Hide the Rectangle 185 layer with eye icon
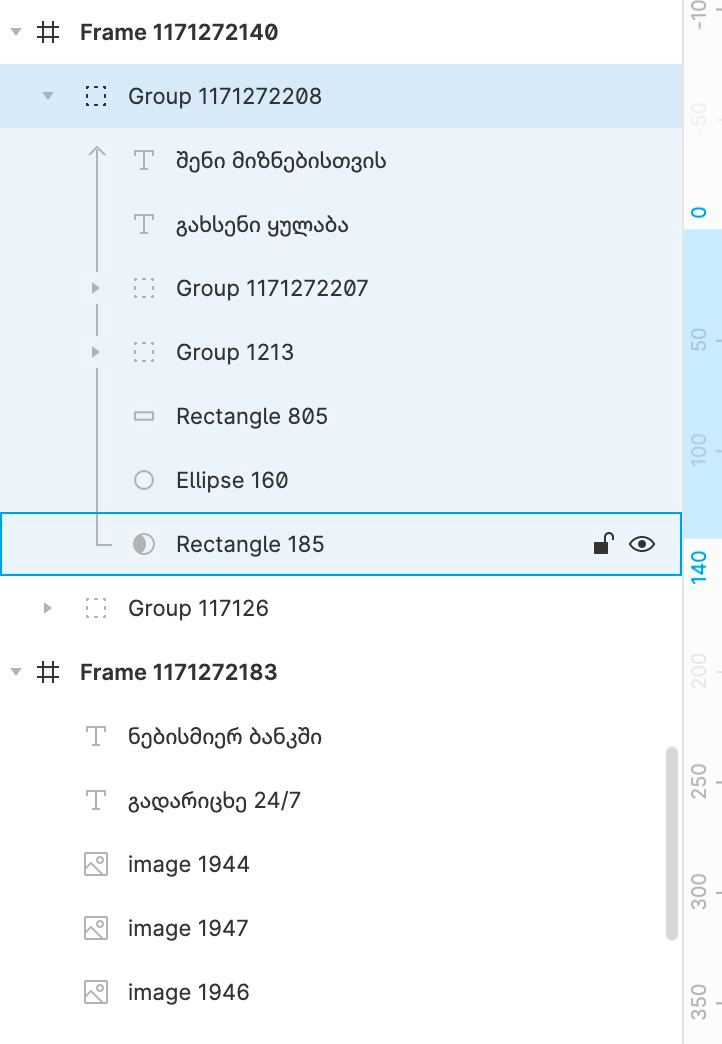Image resolution: width=722 pixels, height=1044 pixels. [x=642, y=544]
